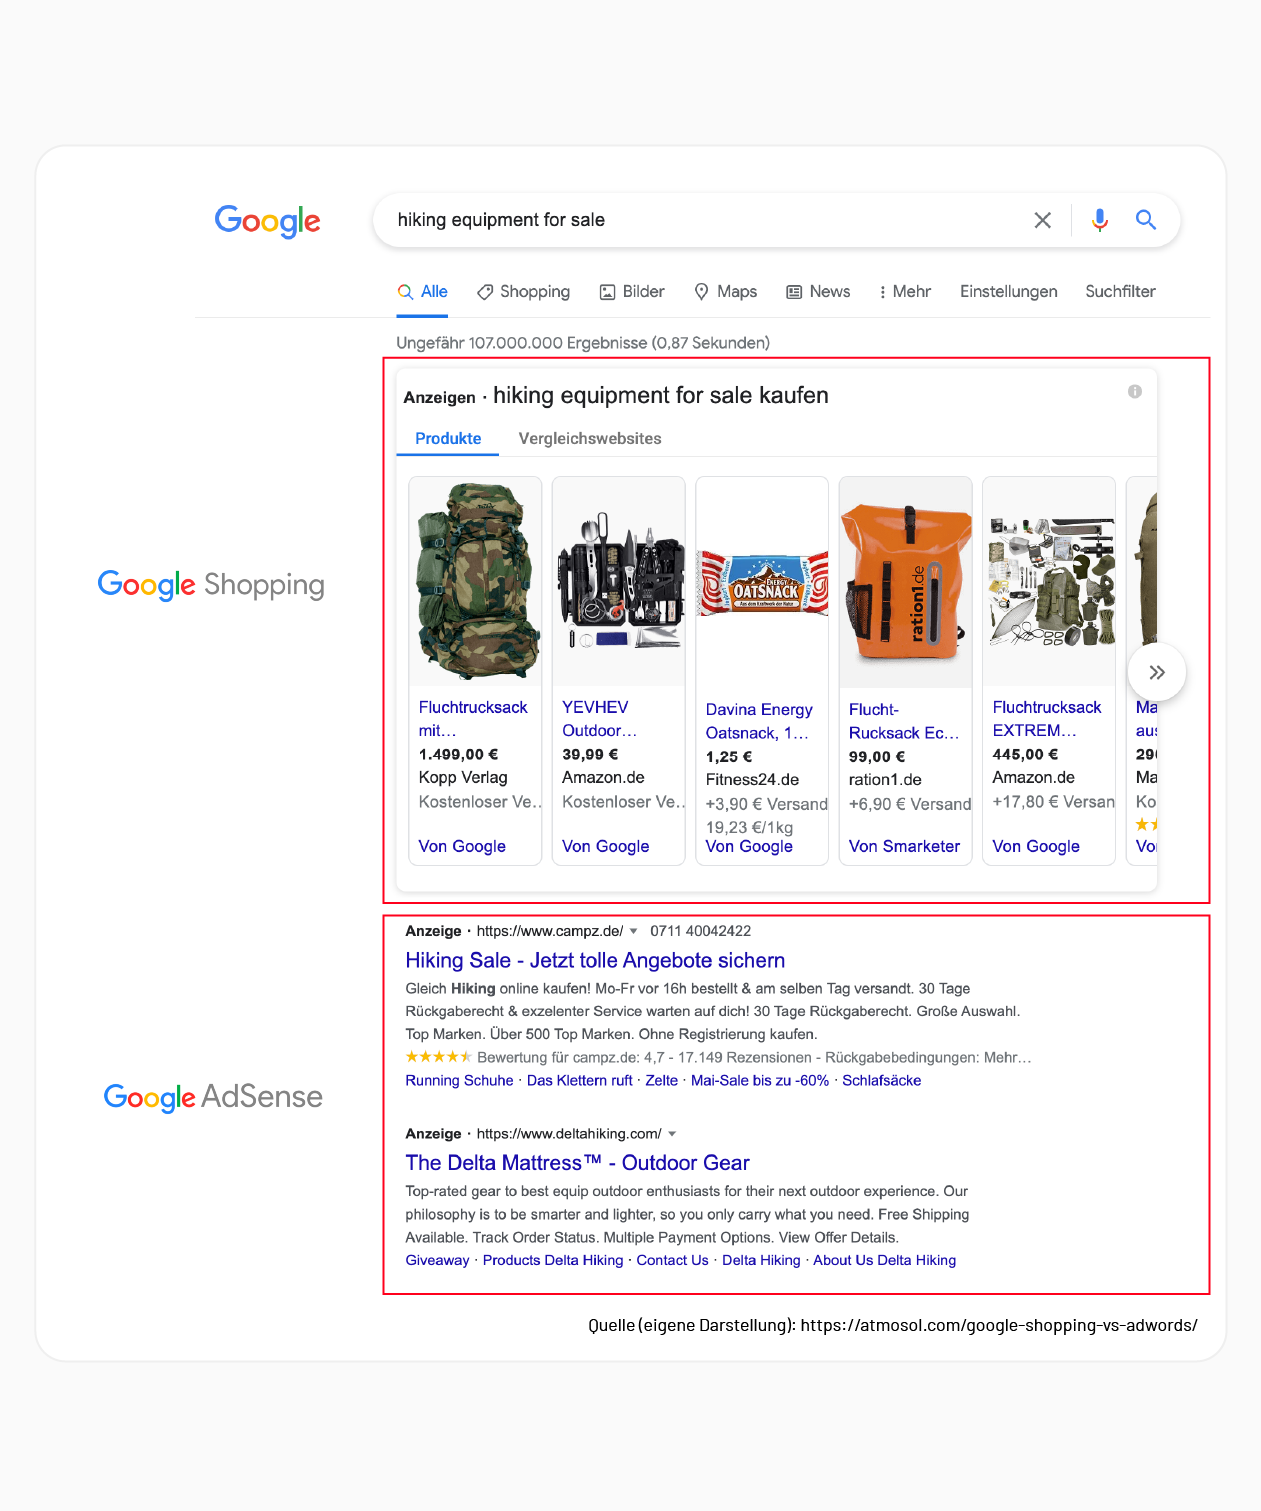Expand campz.de ad URL dropdown arrow
This screenshot has width=1261, height=1511.
click(x=633, y=931)
